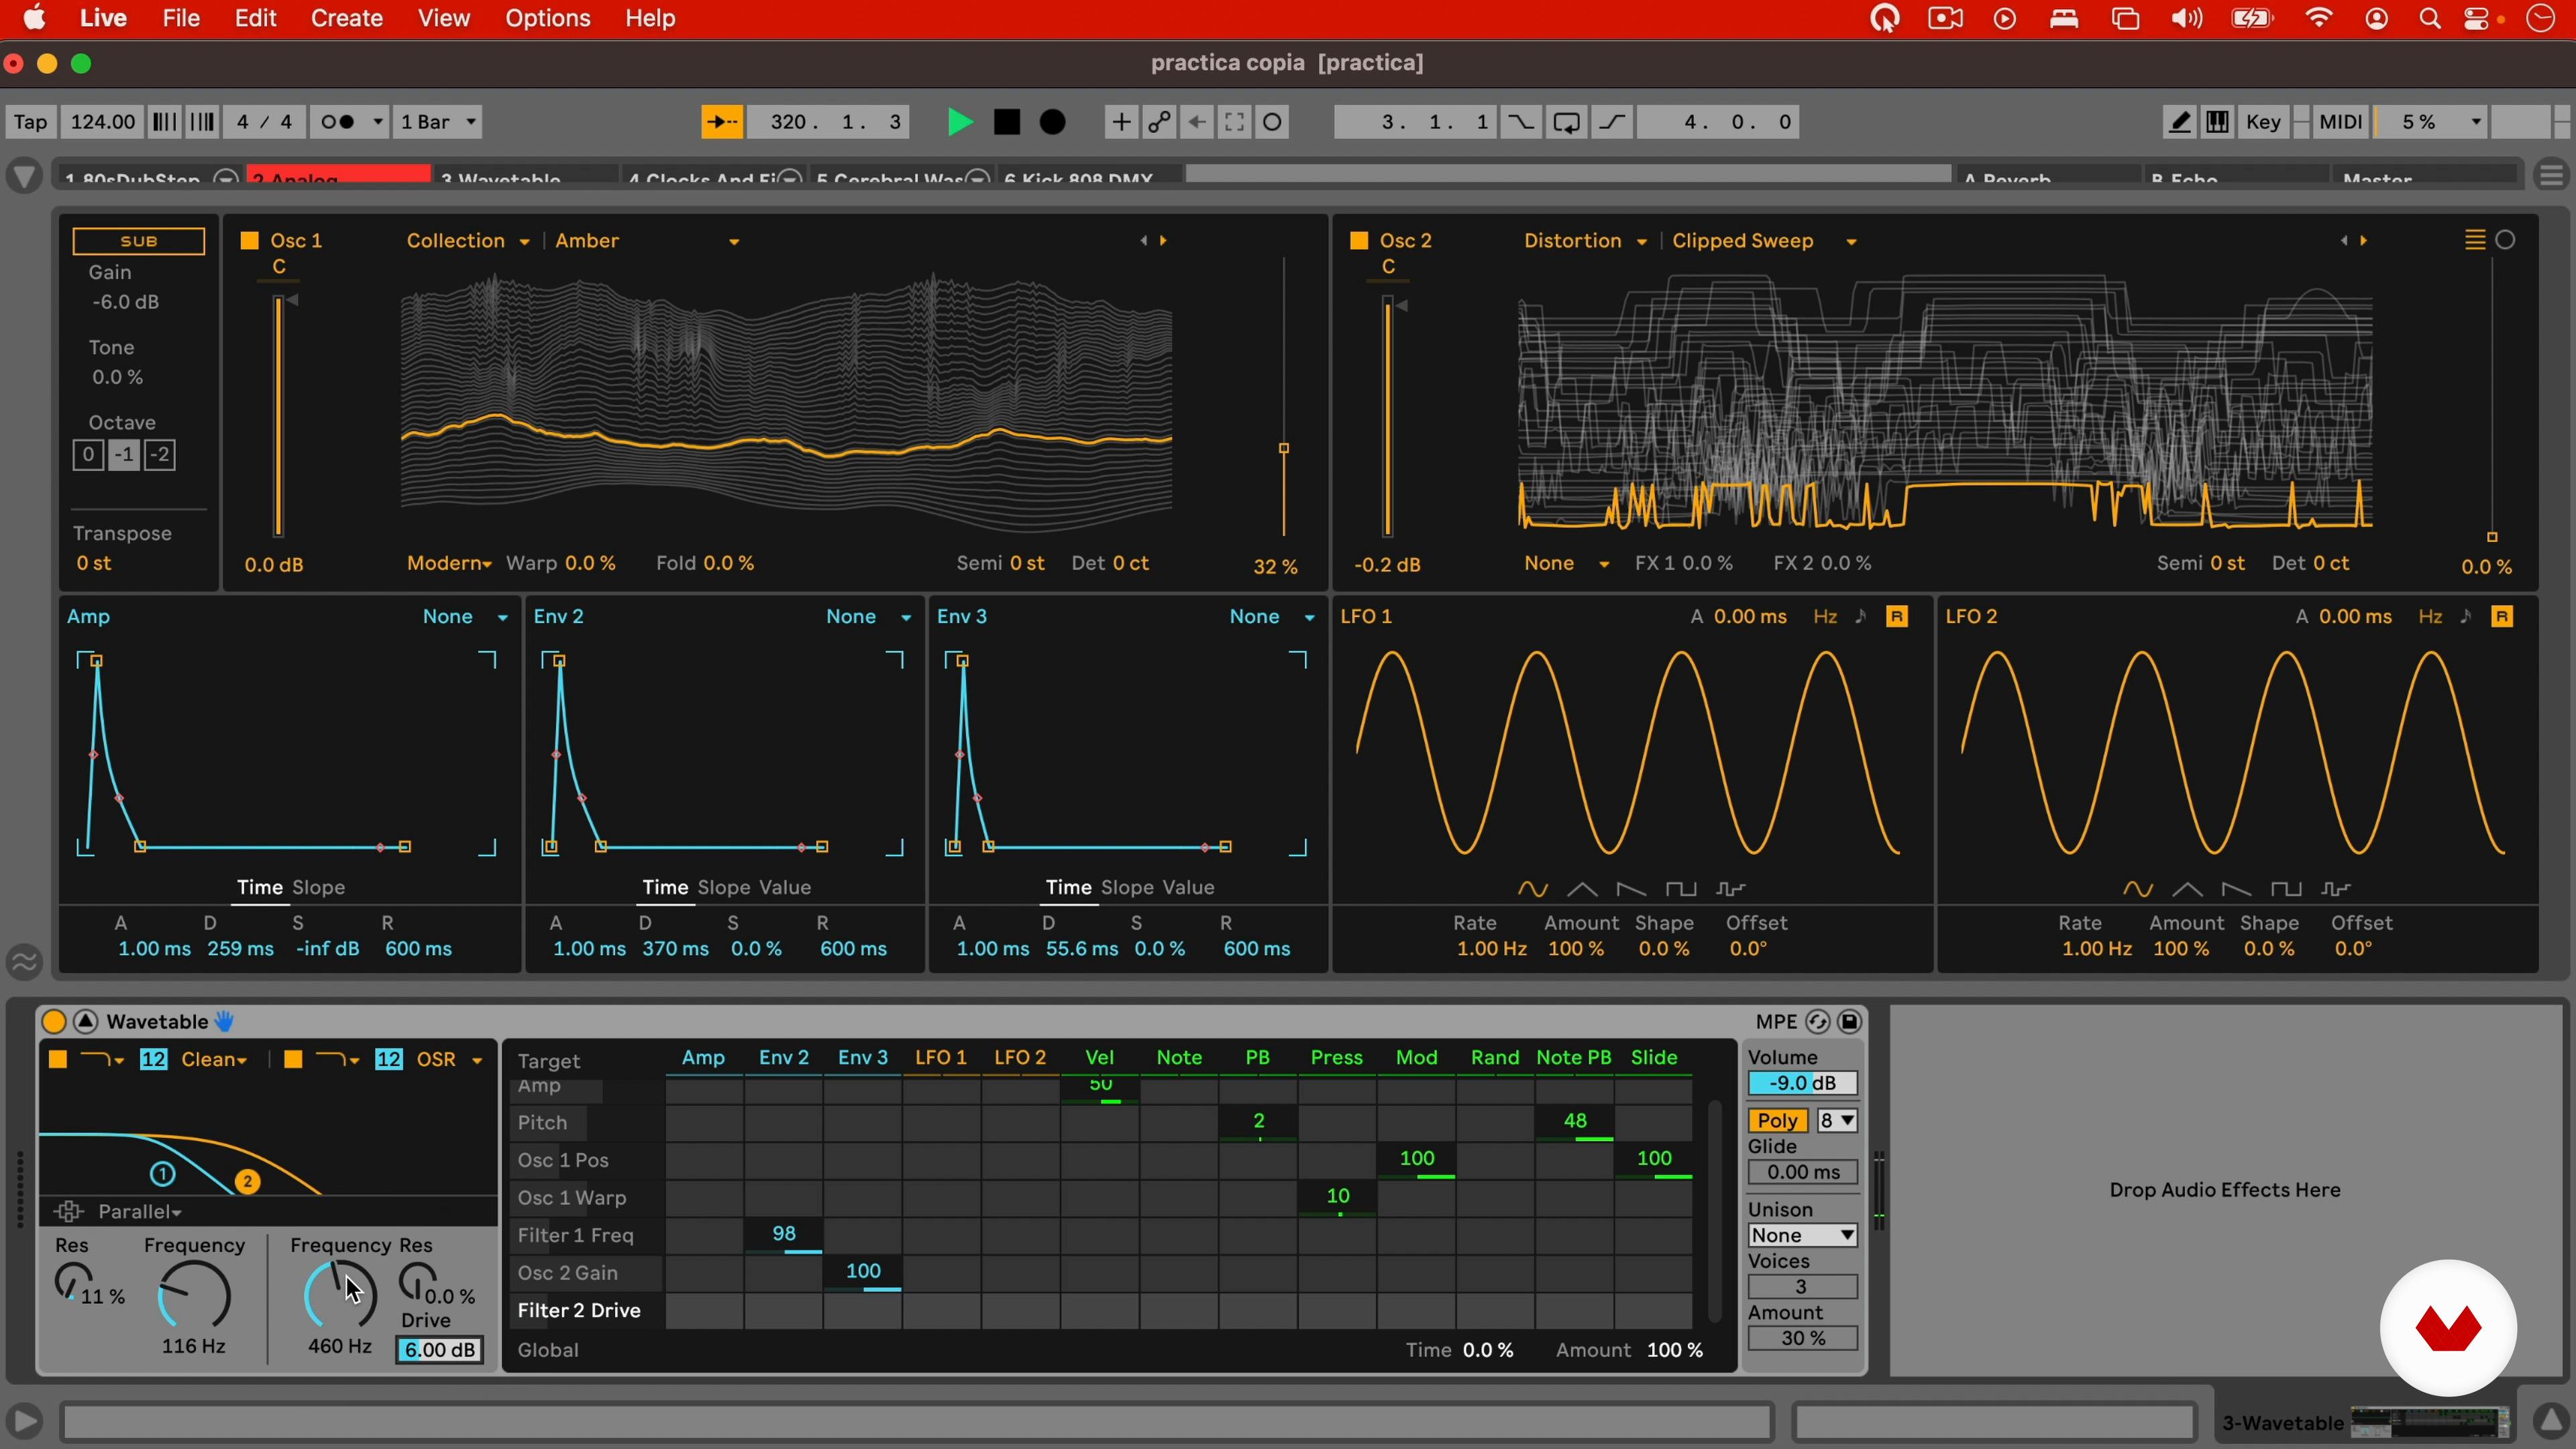This screenshot has width=2576, height=1449.
Task: Open the Create menu
Action: click(x=346, y=18)
